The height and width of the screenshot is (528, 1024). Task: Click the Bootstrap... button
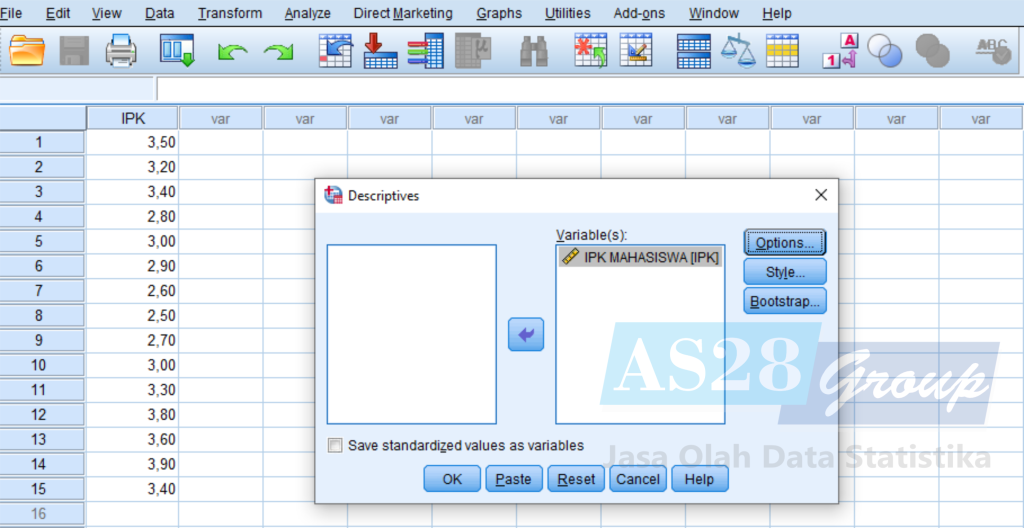[784, 301]
